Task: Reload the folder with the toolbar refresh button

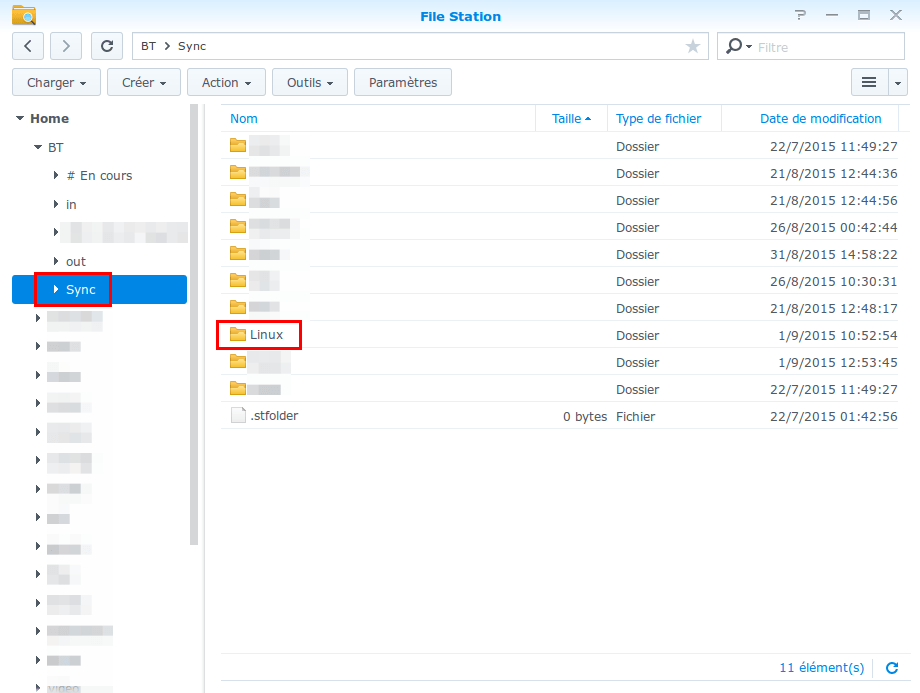Action: (x=107, y=46)
